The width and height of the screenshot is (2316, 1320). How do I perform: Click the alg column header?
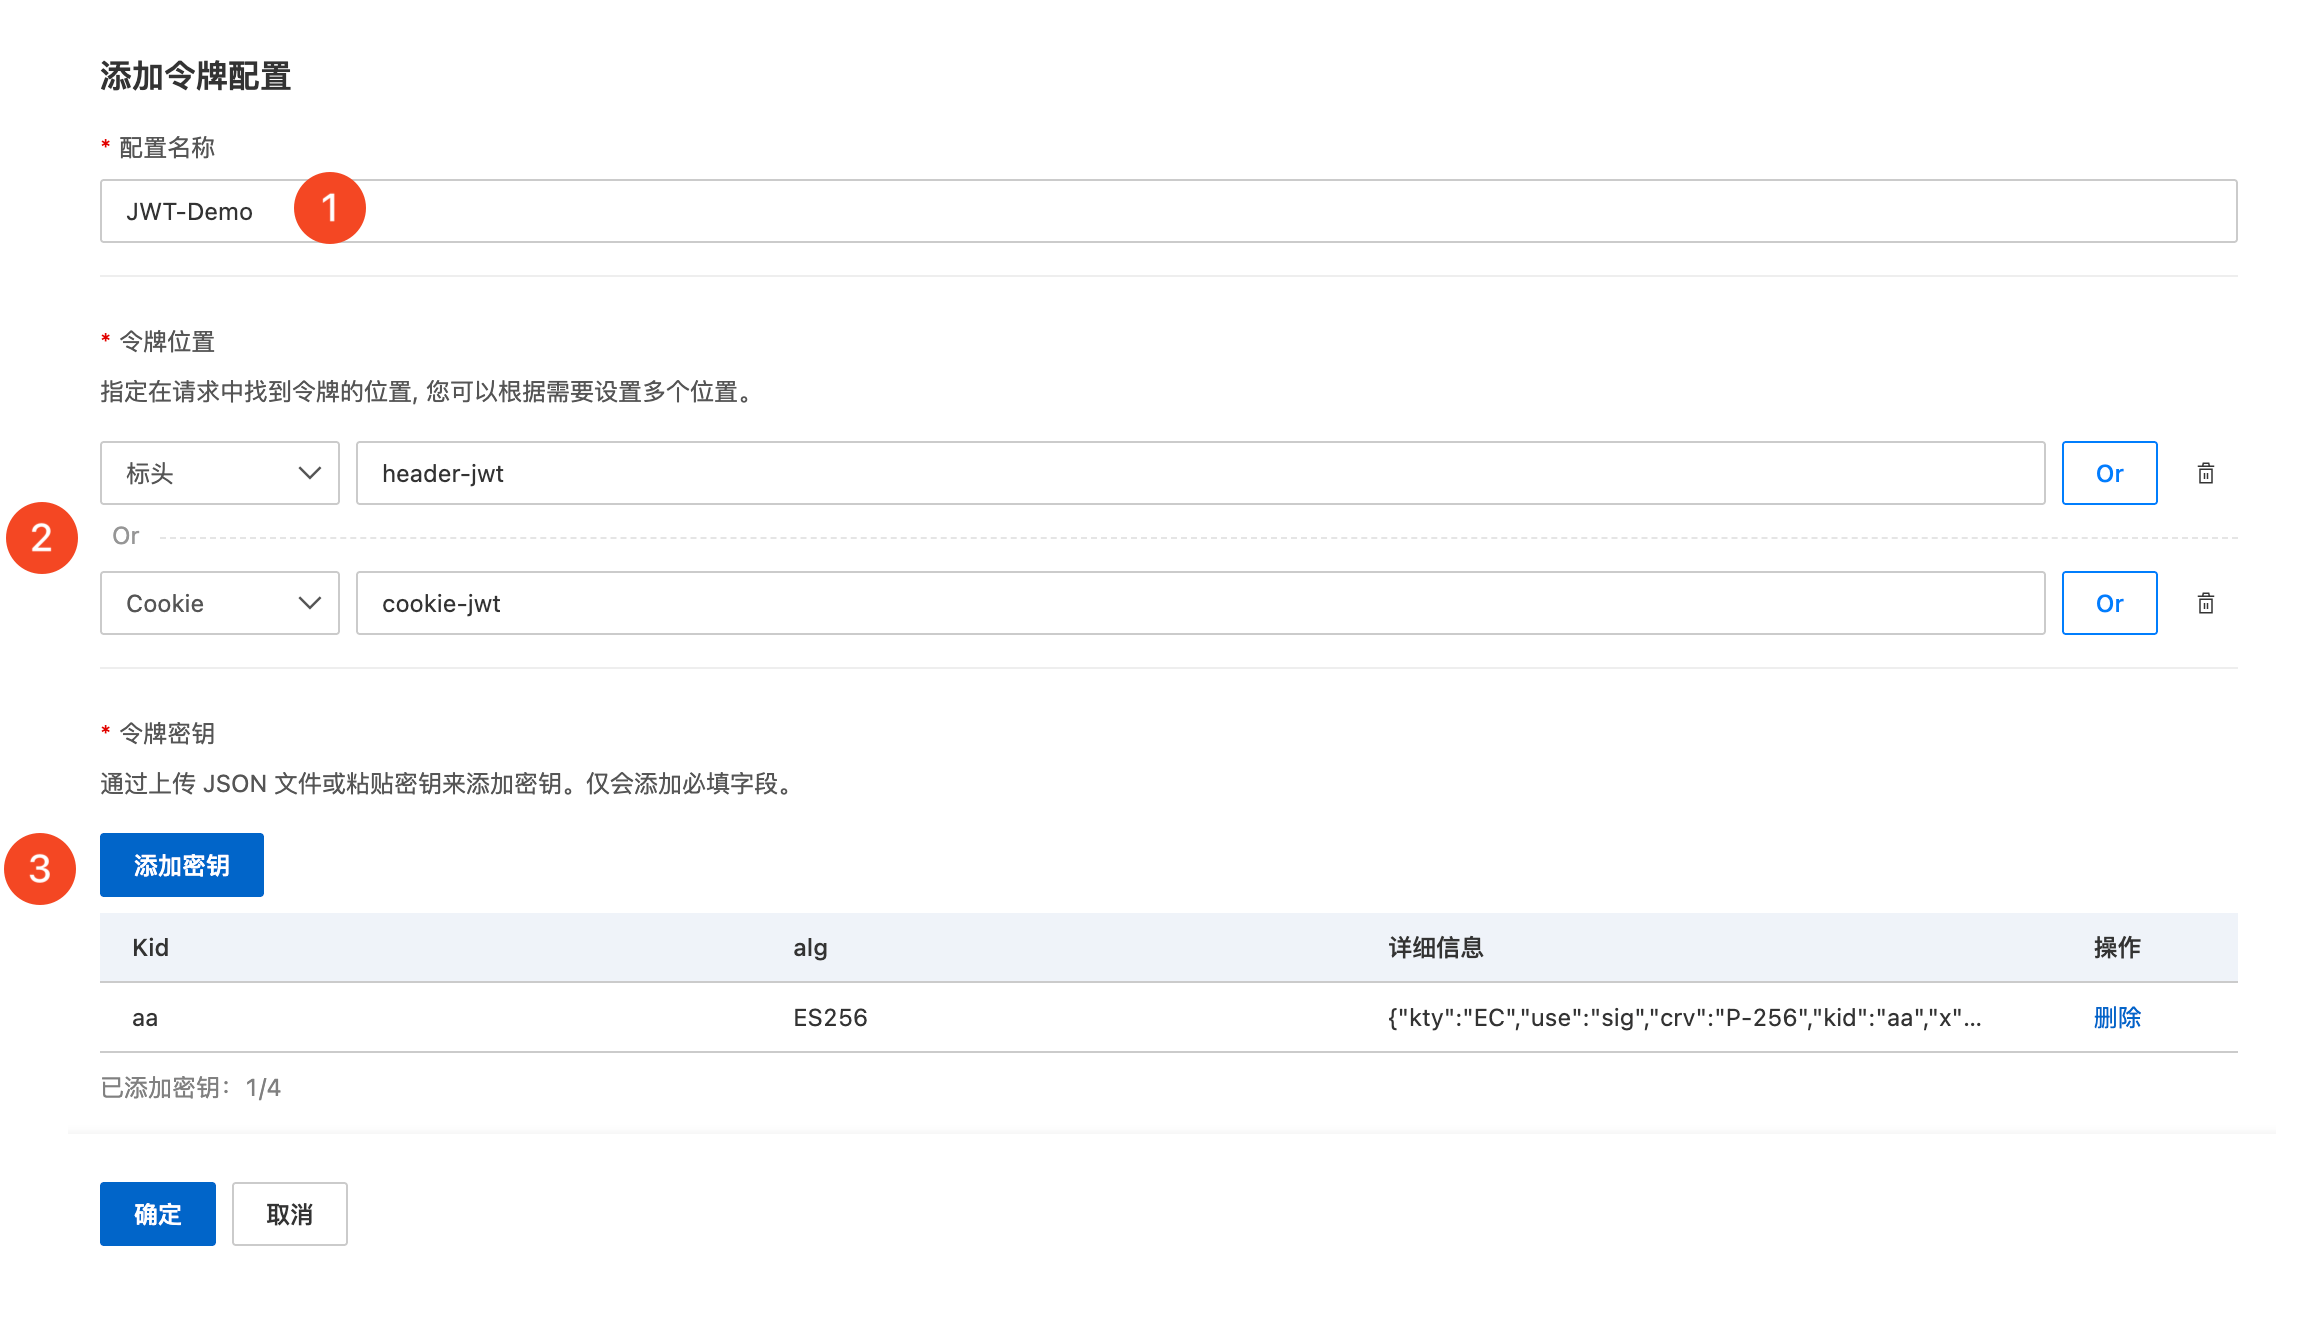pyautogui.click(x=810, y=947)
